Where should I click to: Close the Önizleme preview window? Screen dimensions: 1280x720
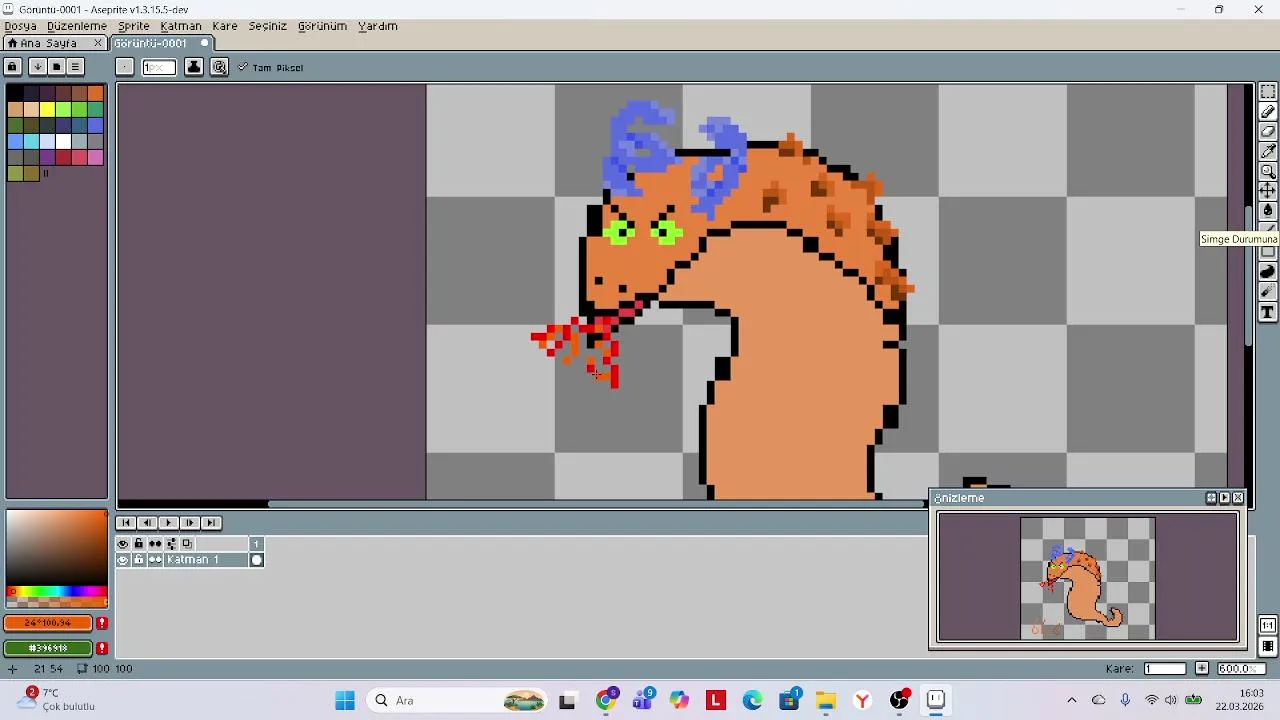1238,498
